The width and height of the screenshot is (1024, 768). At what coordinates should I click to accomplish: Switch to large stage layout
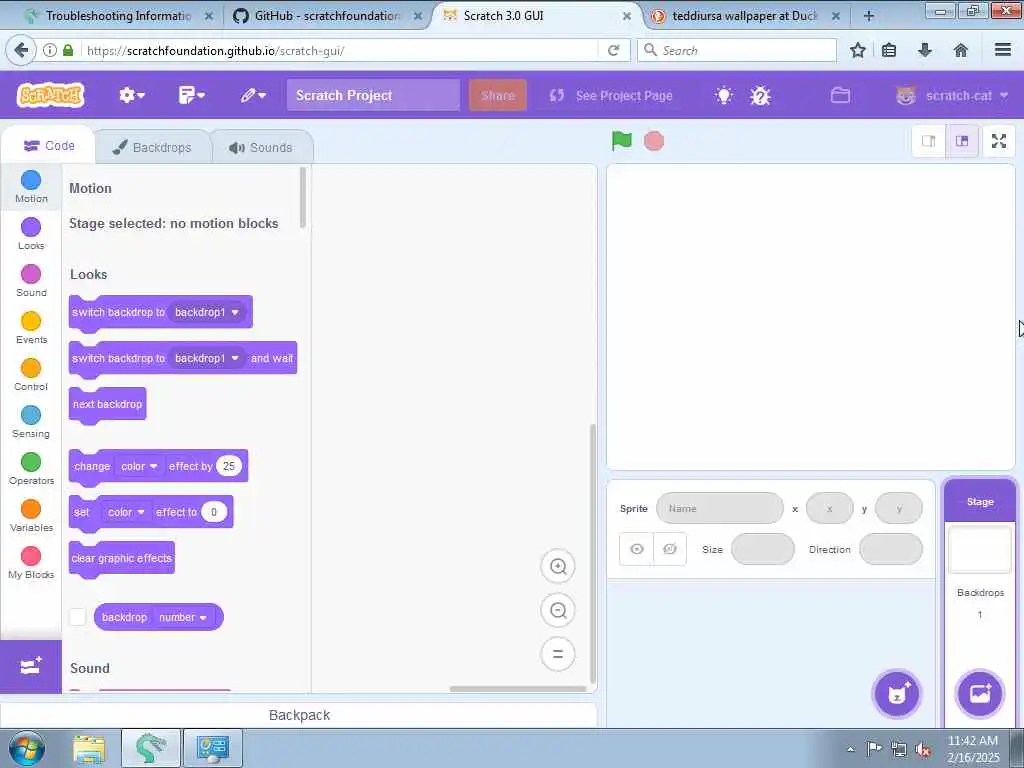point(962,140)
